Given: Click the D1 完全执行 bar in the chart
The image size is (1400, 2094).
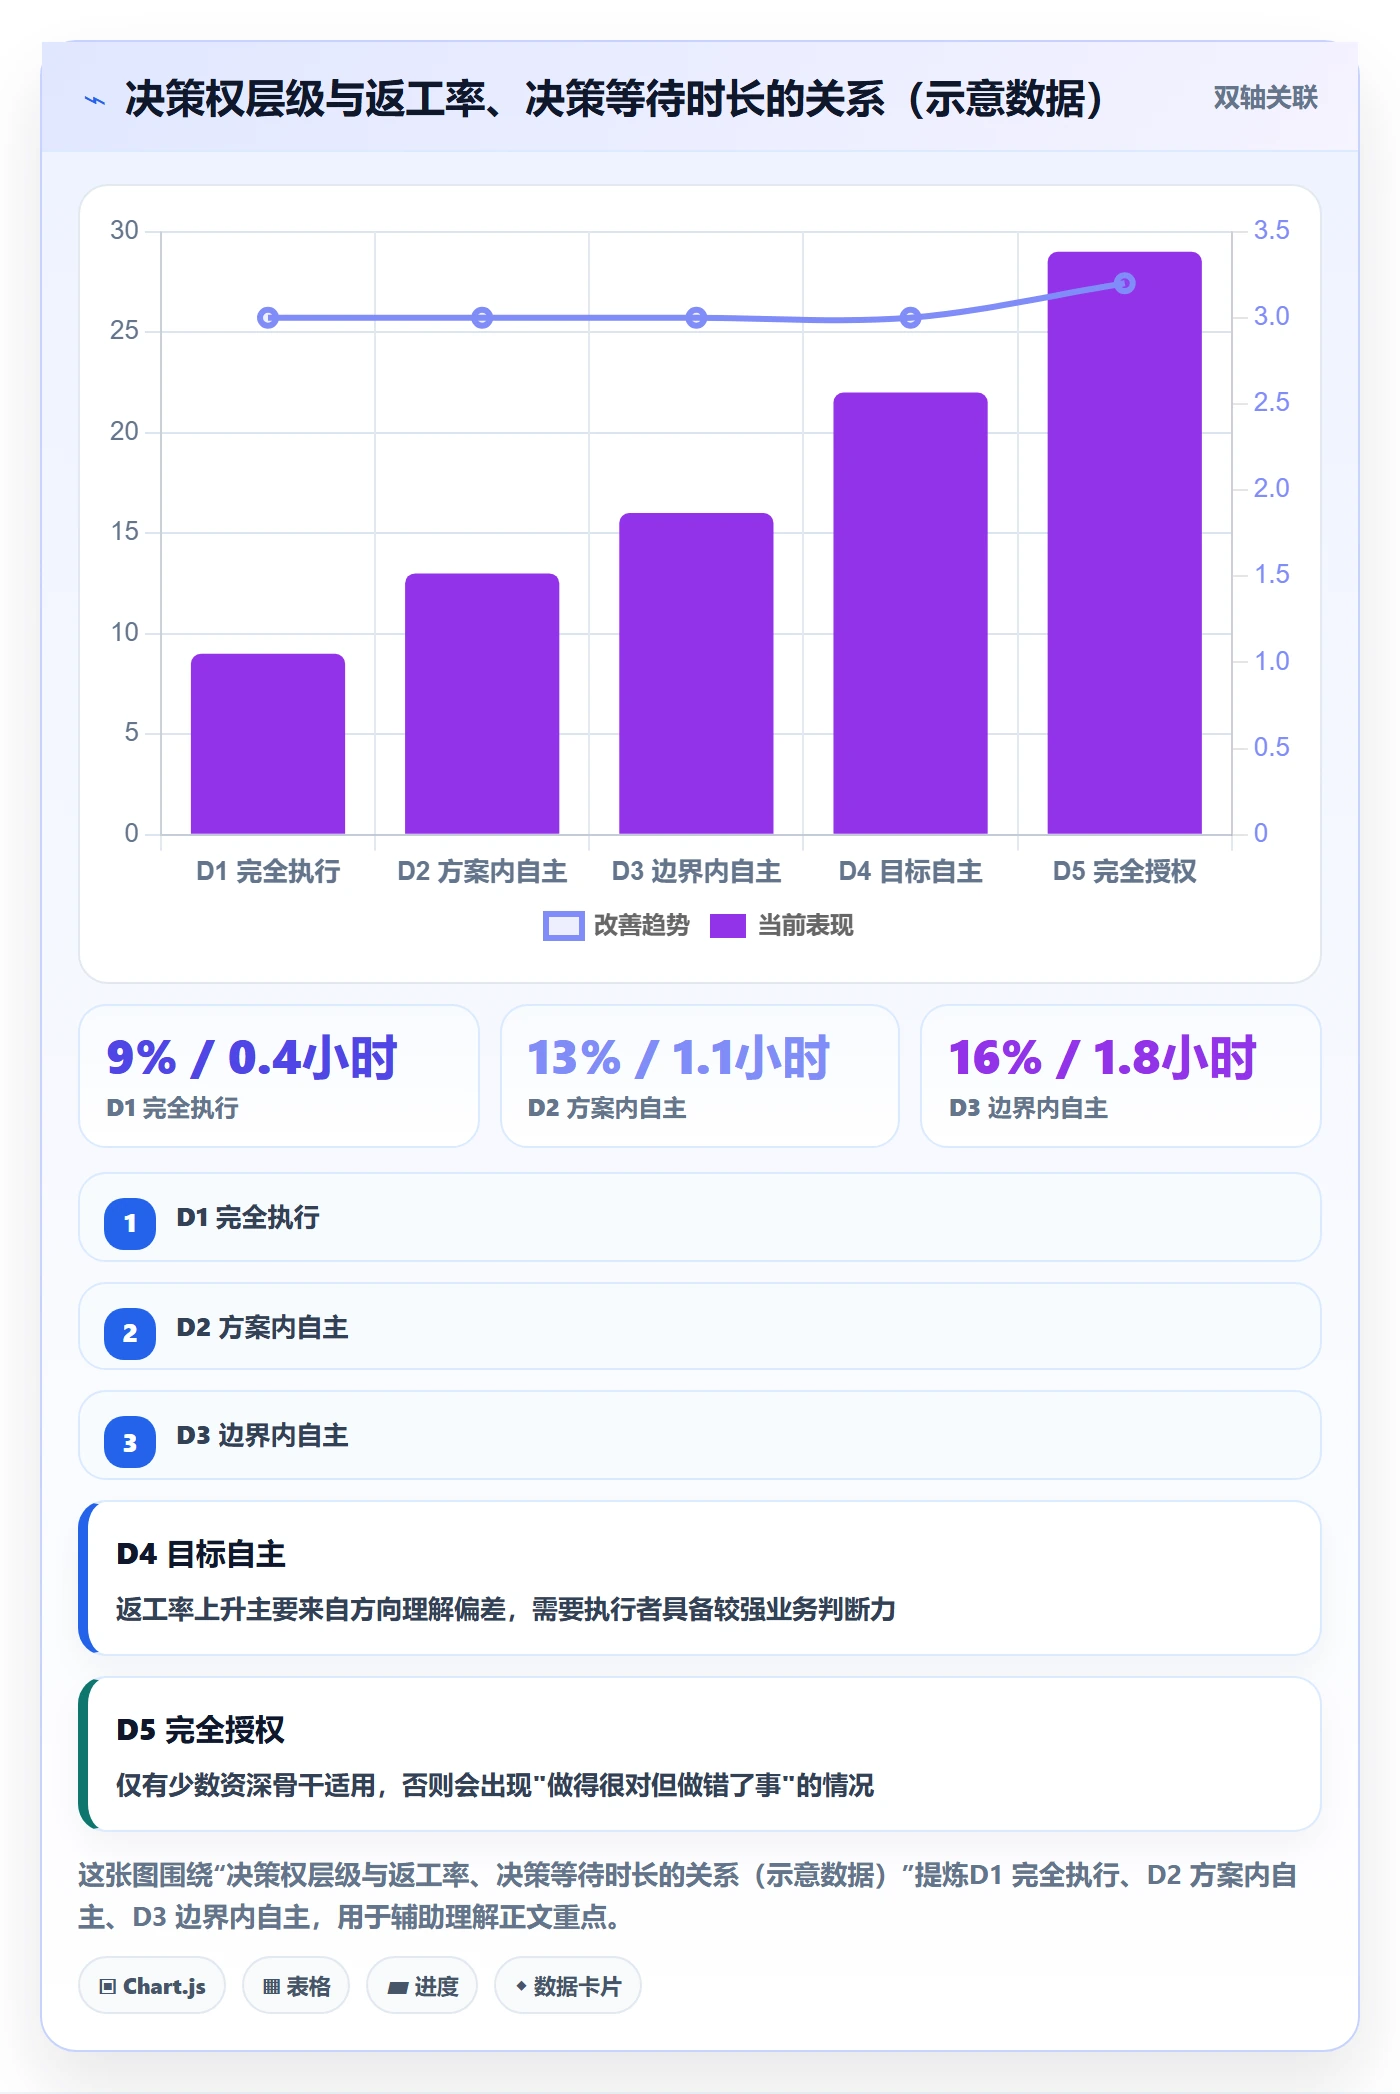Looking at the screenshot, I should [268, 743].
